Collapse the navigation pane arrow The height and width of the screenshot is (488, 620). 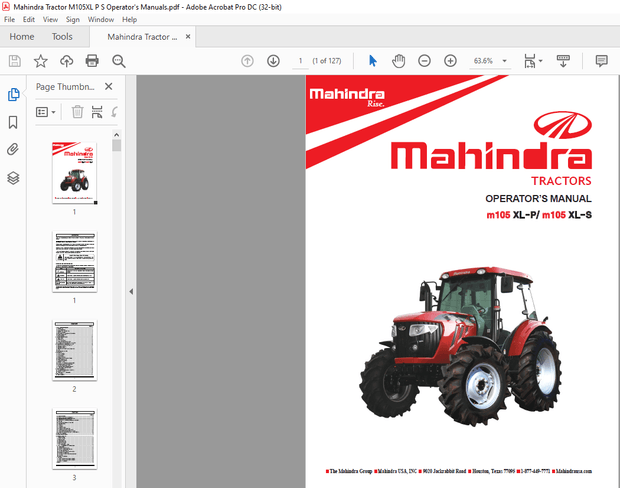tap(131, 292)
